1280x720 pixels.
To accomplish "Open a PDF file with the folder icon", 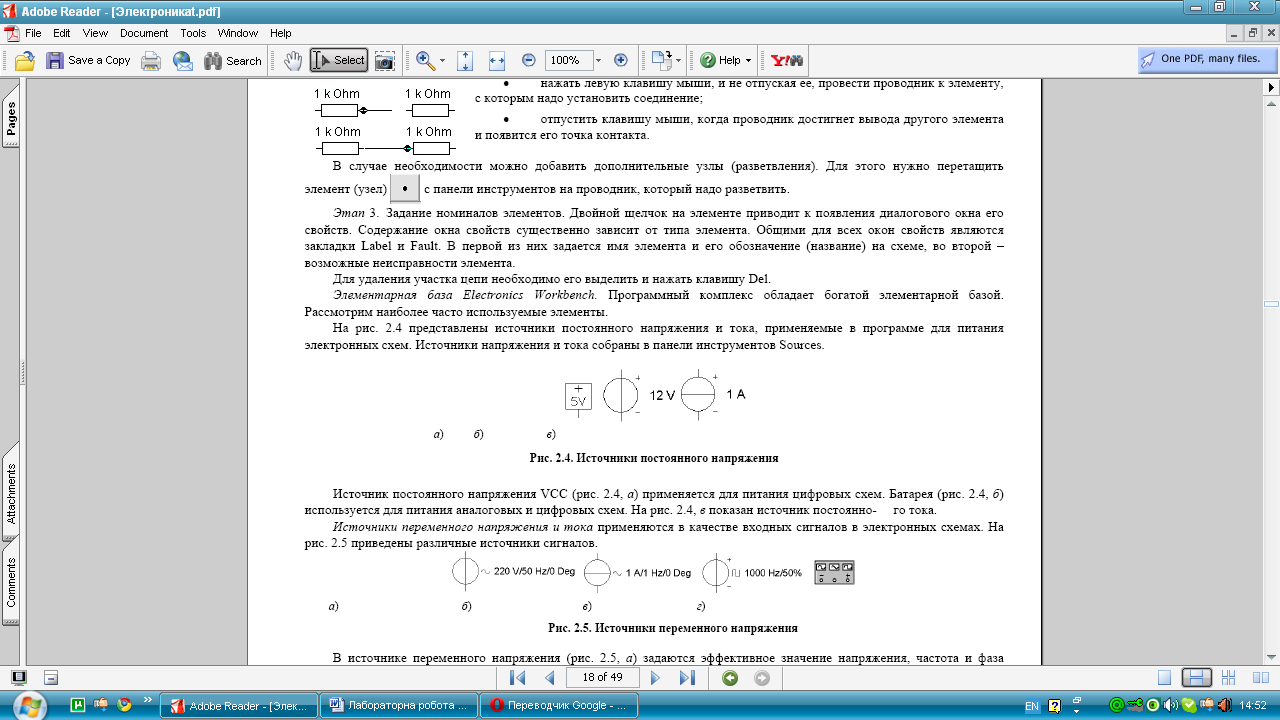I will [x=25, y=60].
